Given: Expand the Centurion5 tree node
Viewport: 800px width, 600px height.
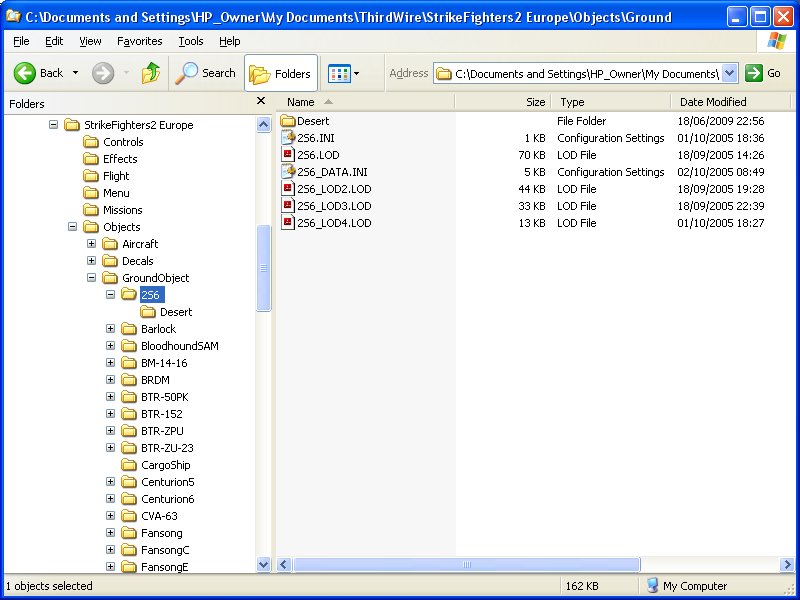Looking at the screenshot, I should 110,482.
